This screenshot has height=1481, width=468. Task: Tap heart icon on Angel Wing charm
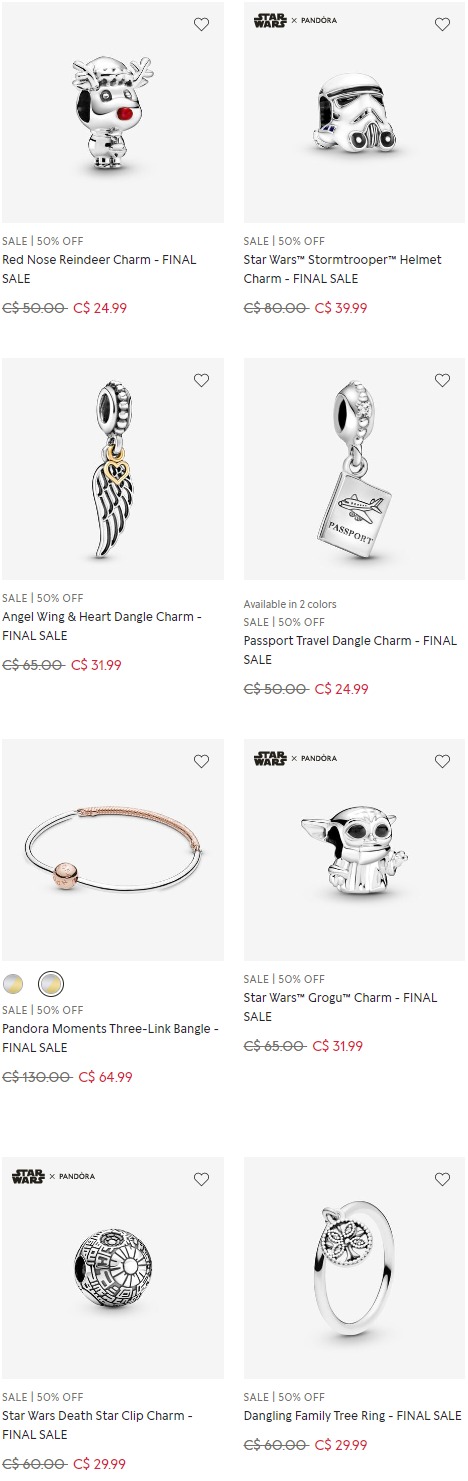pyautogui.click(x=201, y=380)
